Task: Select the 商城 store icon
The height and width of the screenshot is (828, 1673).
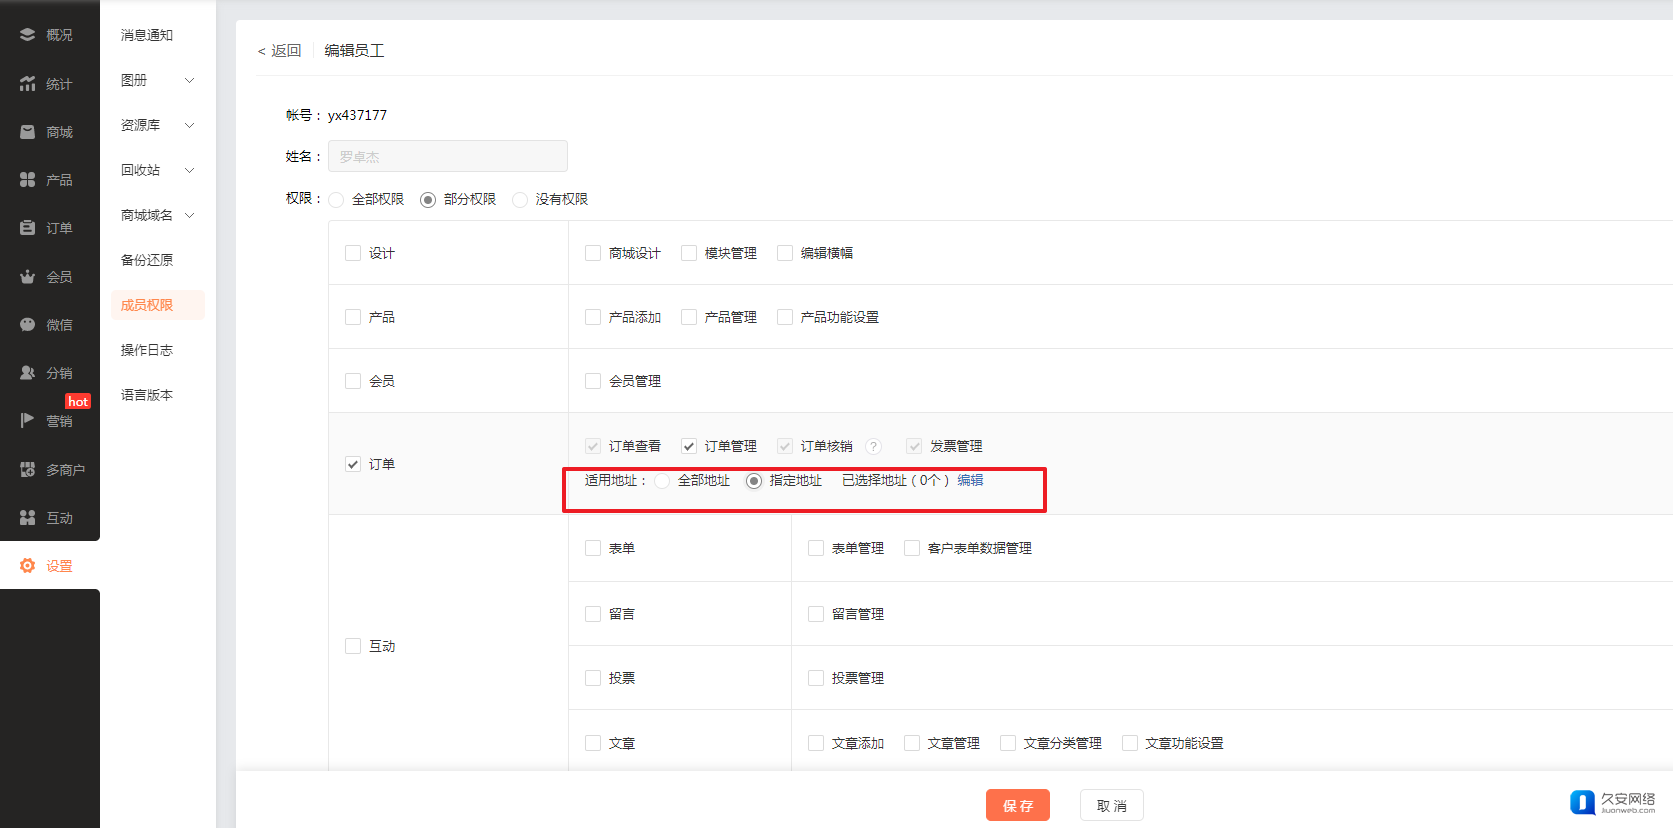Action: (27, 132)
